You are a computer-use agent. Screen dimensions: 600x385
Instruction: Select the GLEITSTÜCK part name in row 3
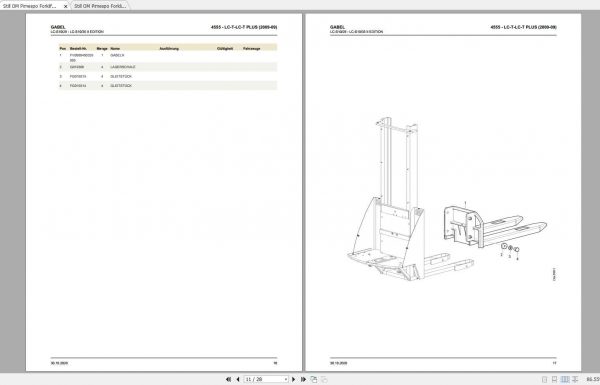coord(121,77)
